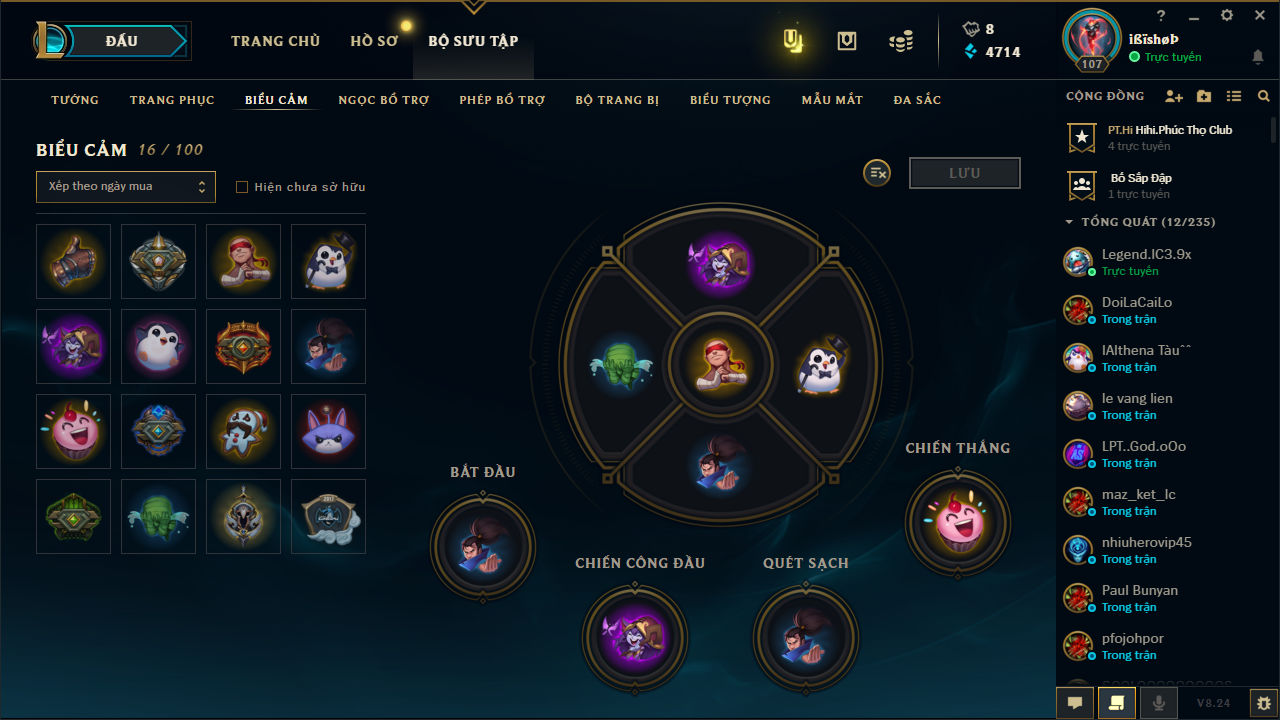Open the Xếp theo ngày mua dropdown
This screenshot has height=720, width=1280.
pyautogui.click(x=126, y=186)
